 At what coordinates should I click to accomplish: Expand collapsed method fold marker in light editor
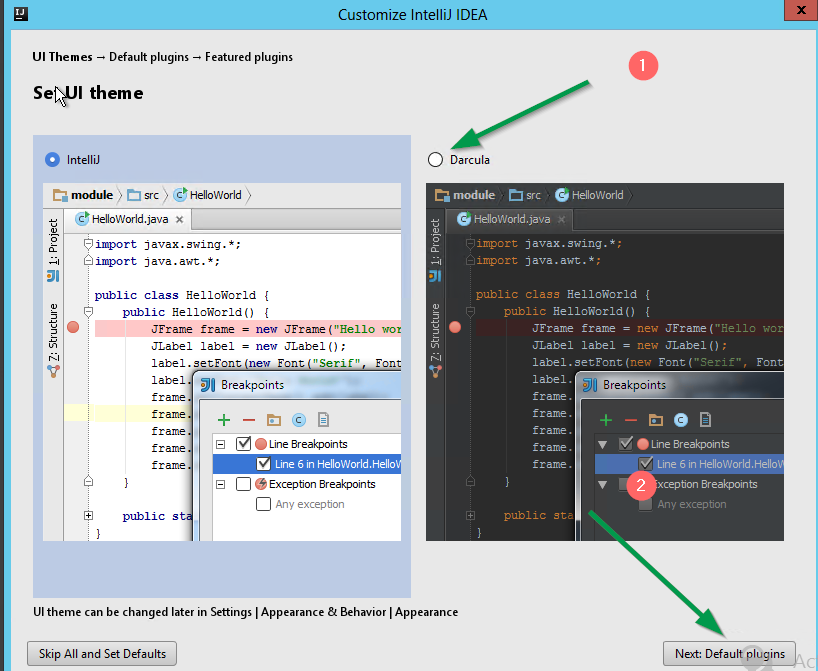tap(89, 516)
